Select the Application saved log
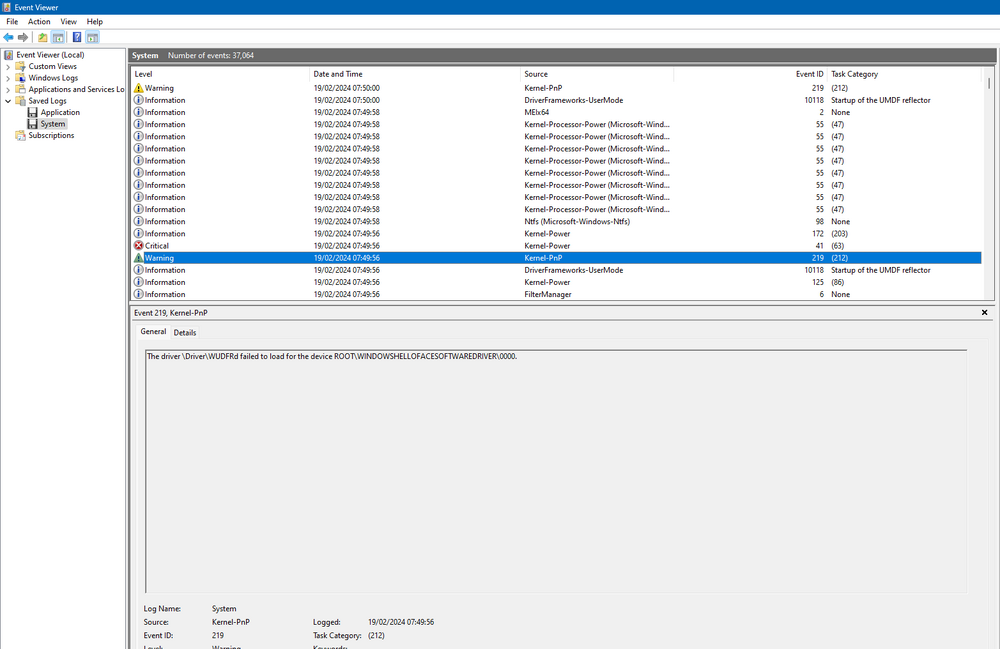This screenshot has width=1000, height=649. (x=60, y=112)
